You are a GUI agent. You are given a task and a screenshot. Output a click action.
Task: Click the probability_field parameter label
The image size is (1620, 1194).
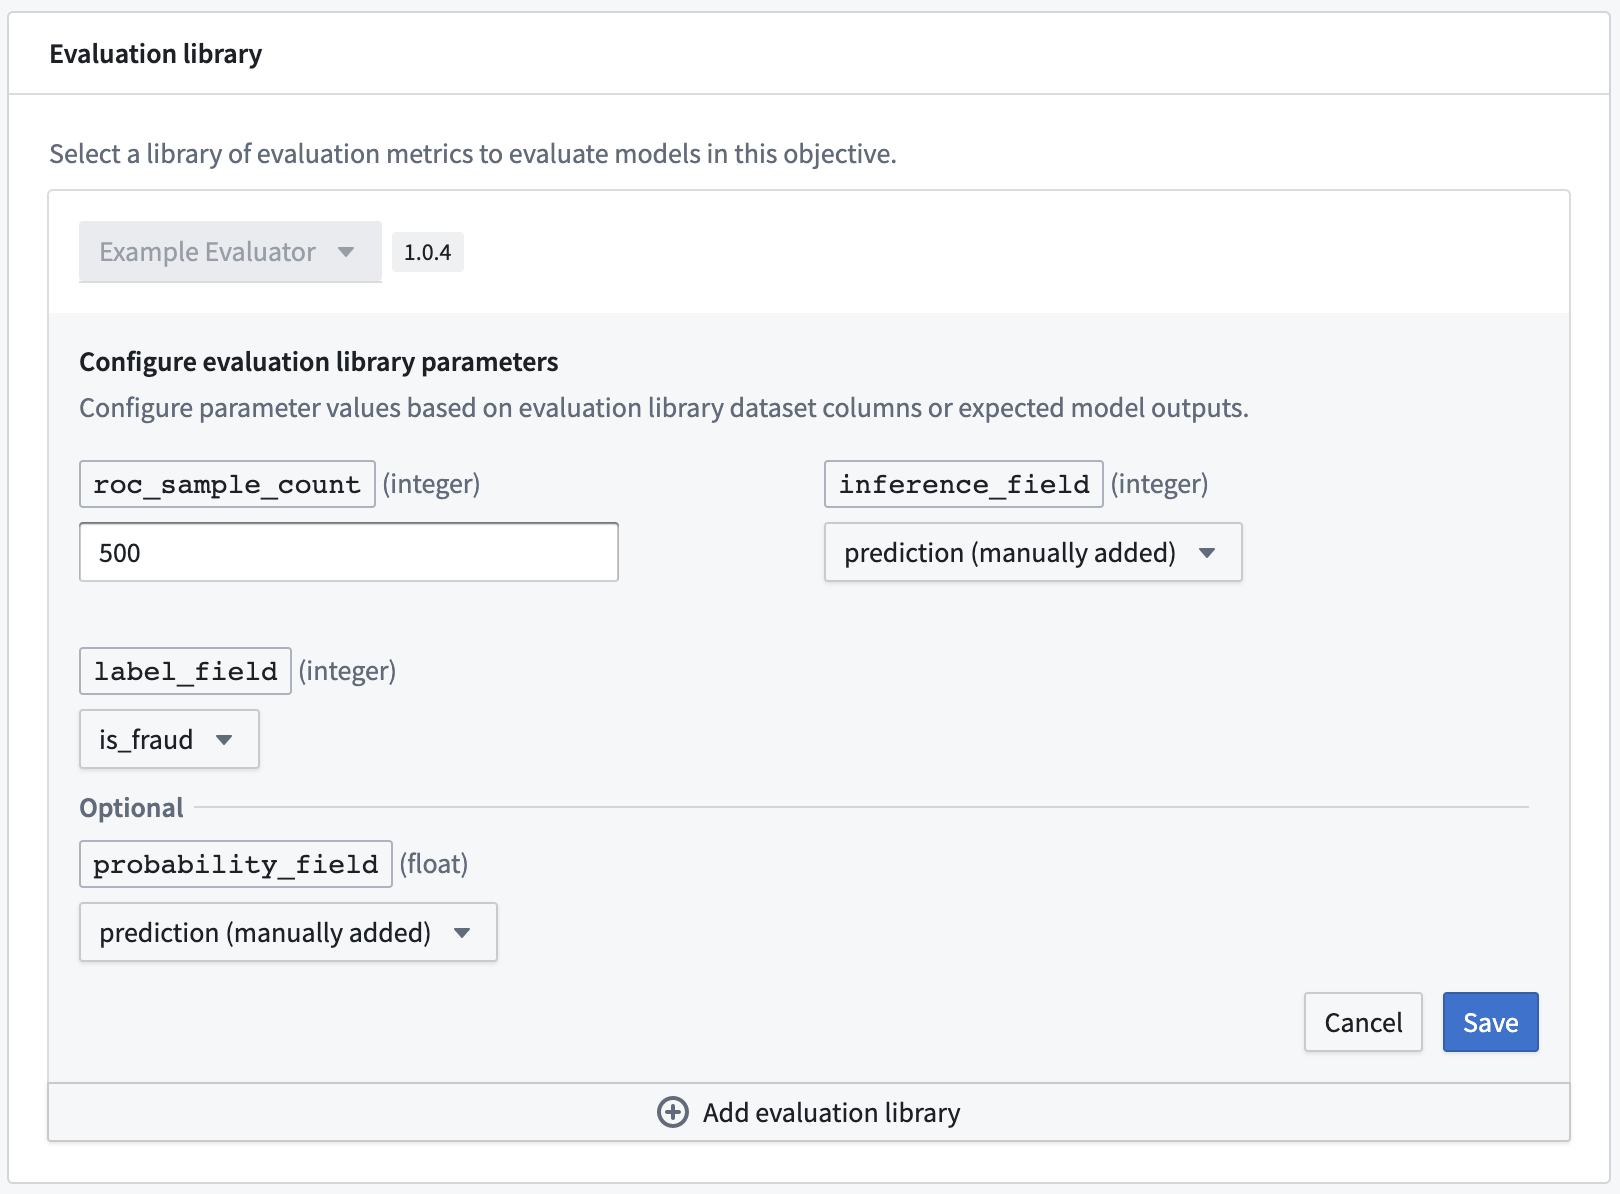236,864
